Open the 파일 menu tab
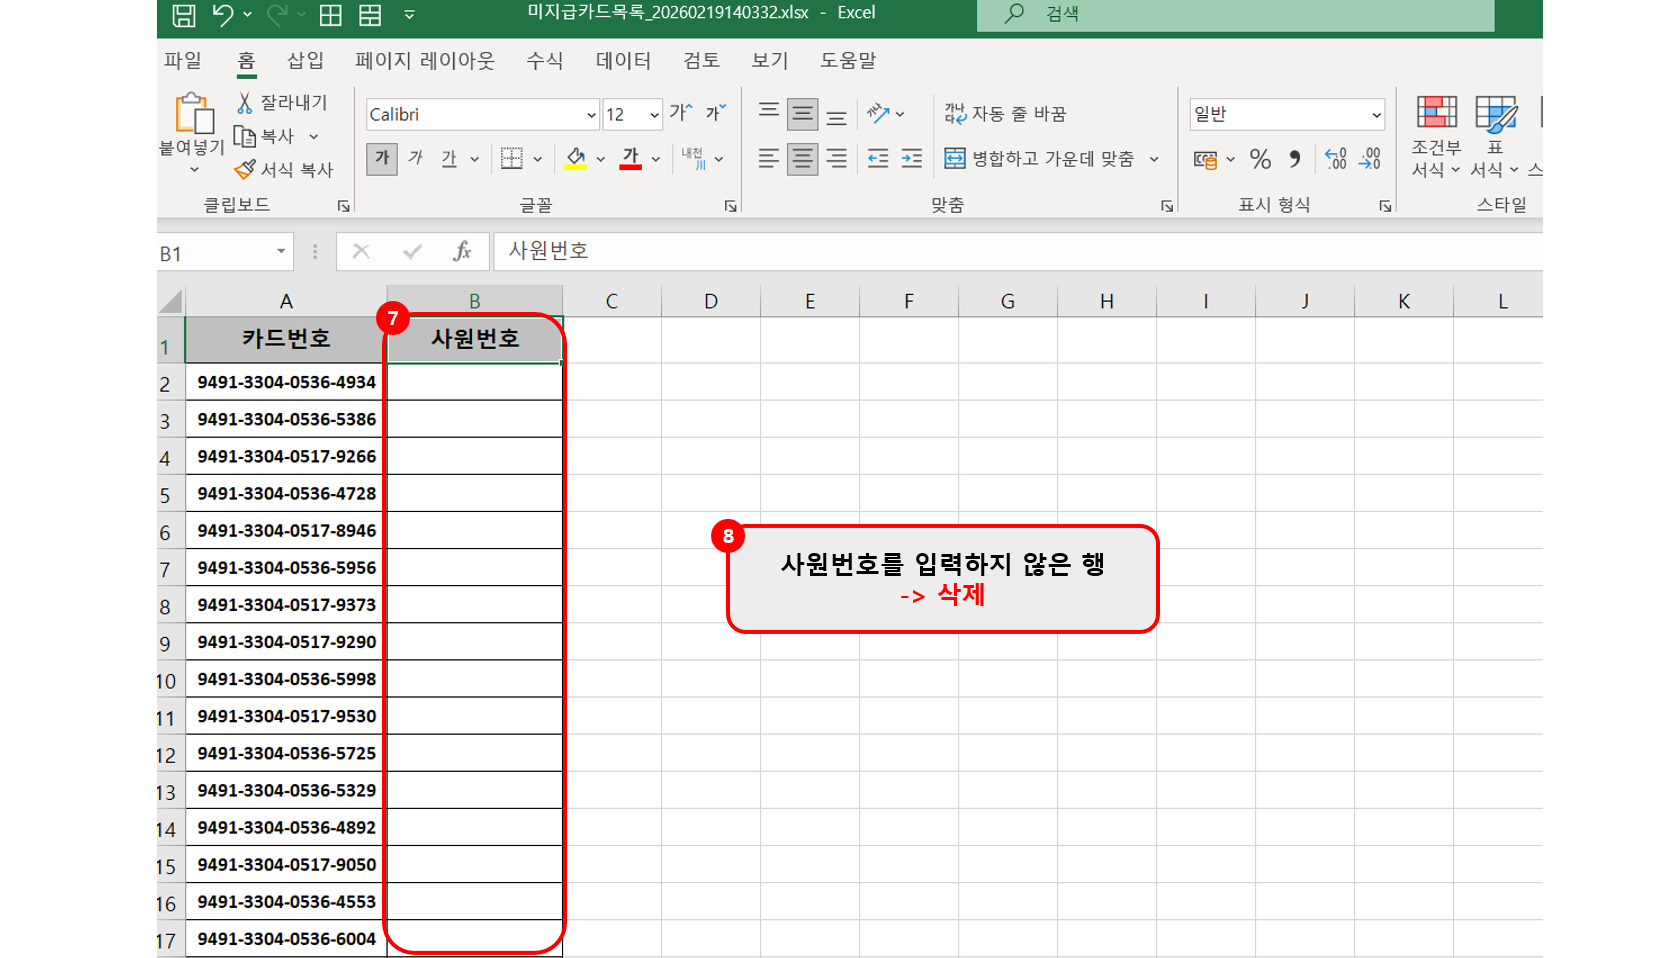 (183, 60)
